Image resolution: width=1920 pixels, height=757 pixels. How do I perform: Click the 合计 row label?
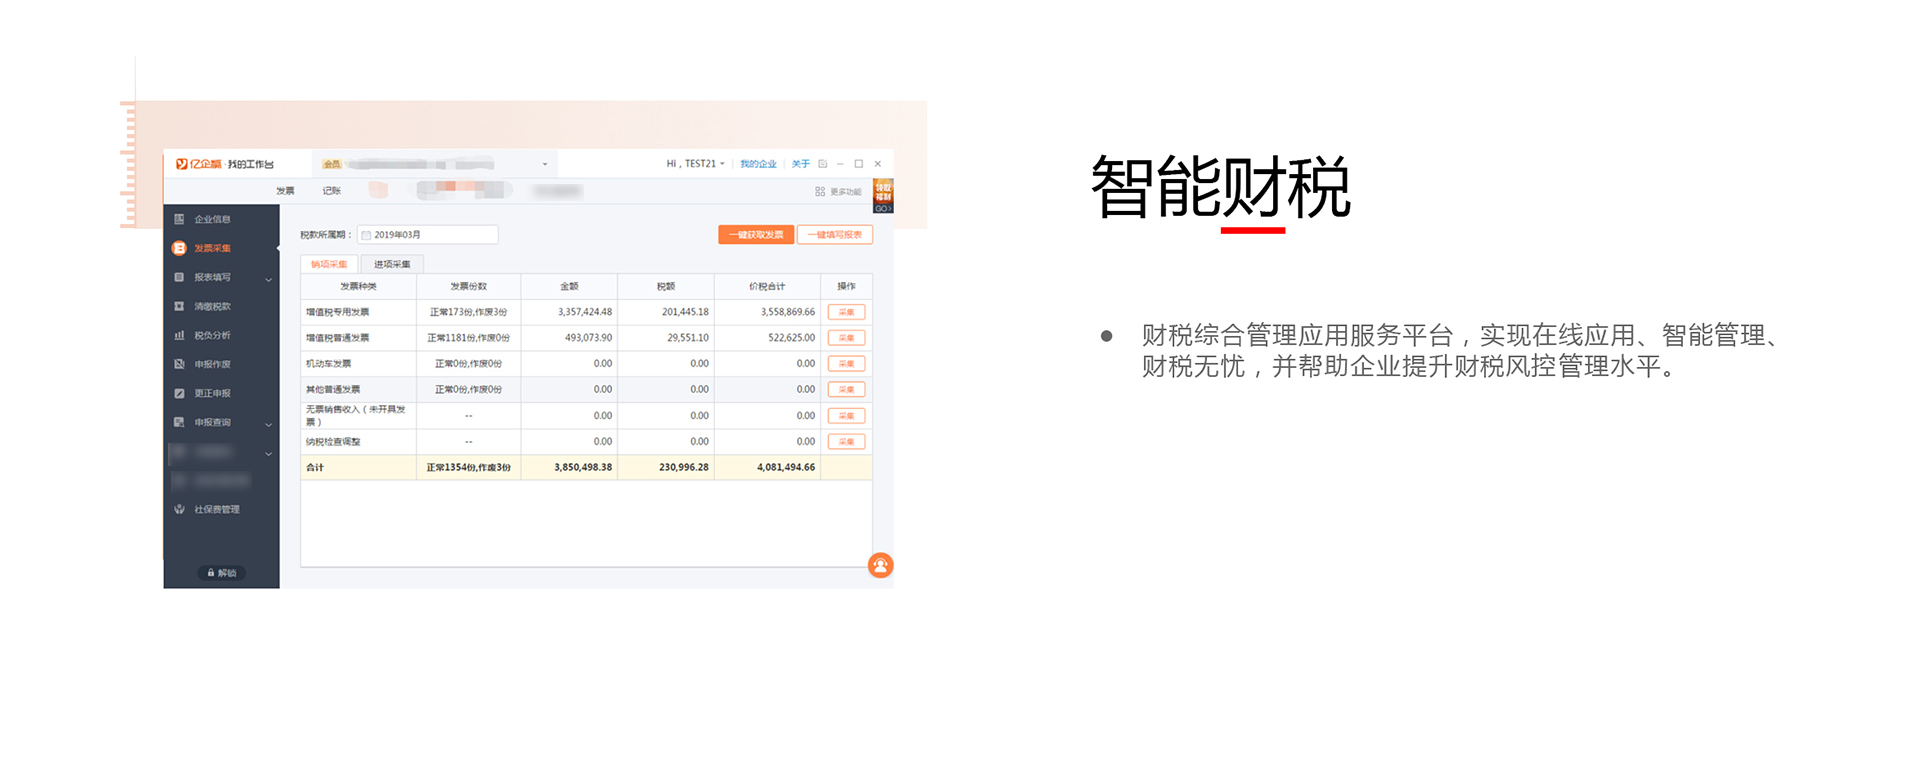pyautogui.click(x=315, y=468)
